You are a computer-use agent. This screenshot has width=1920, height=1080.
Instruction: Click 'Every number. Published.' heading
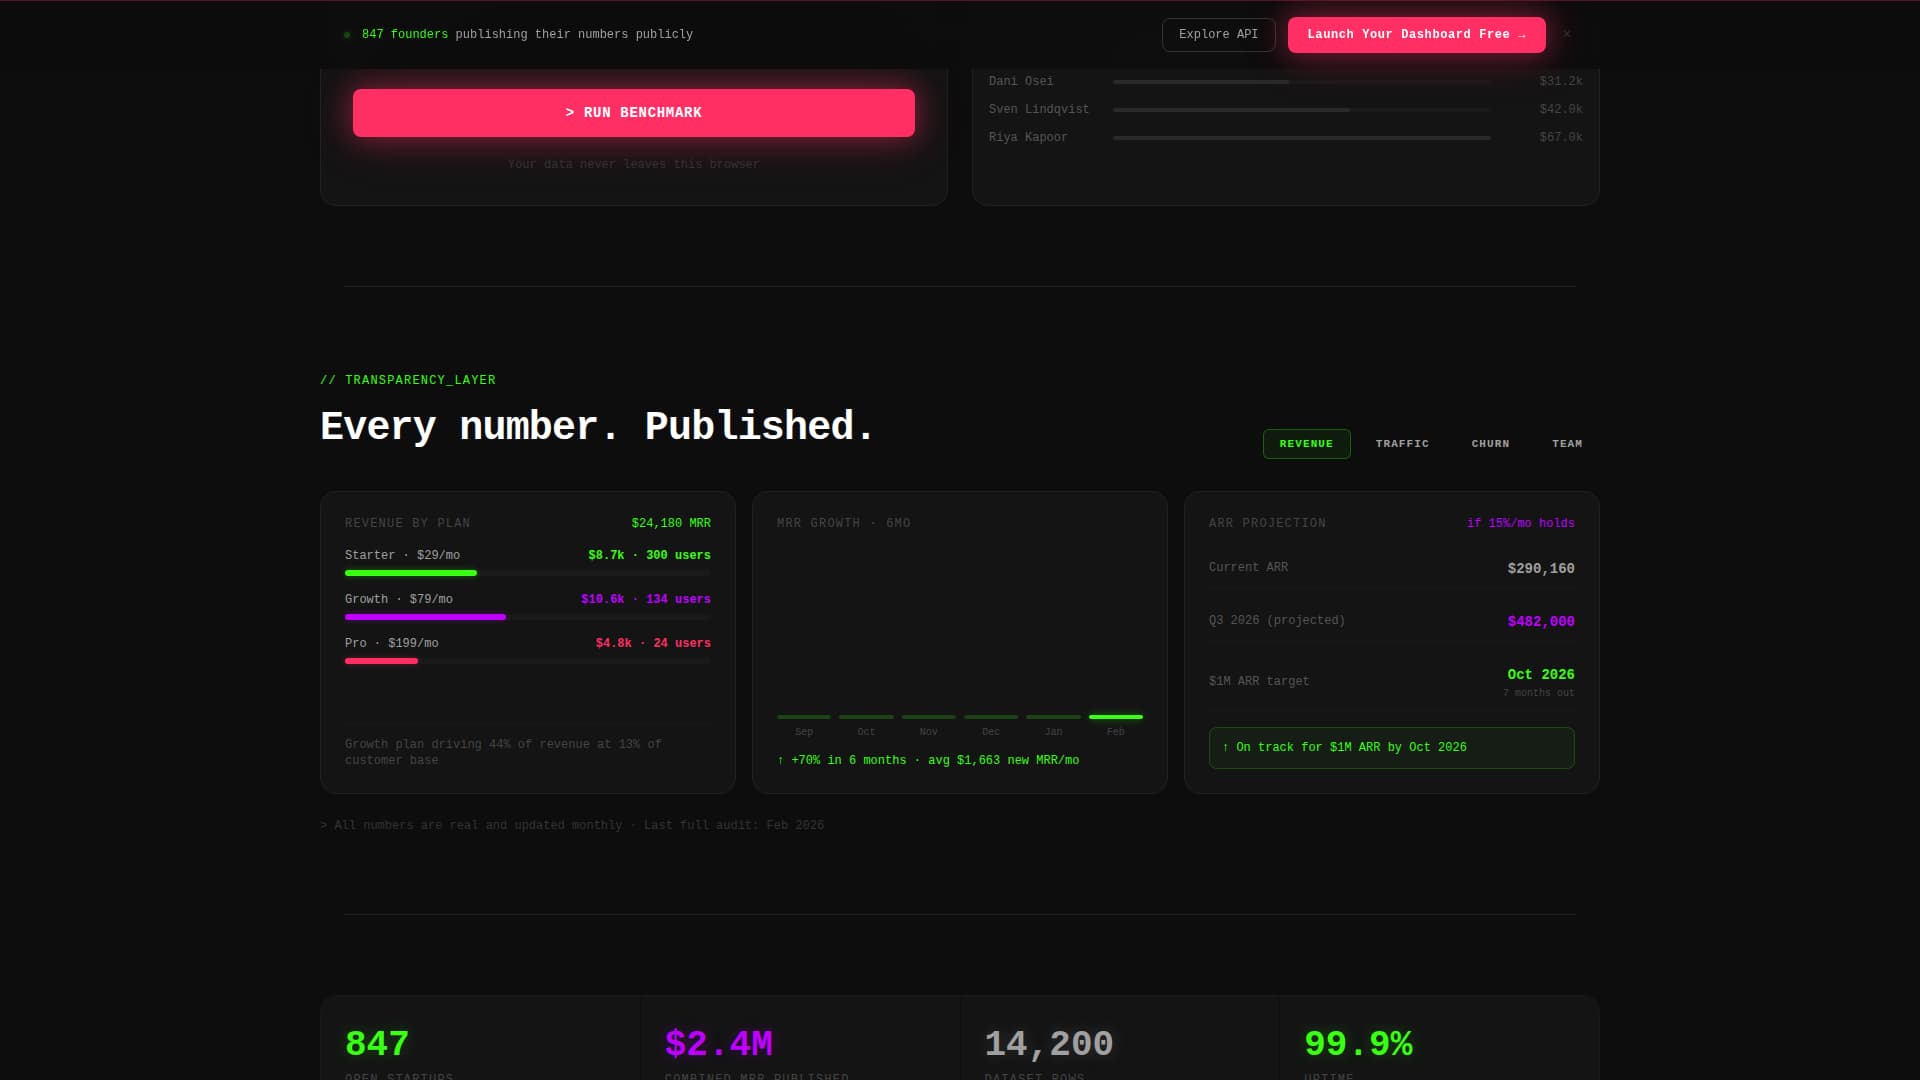point(597,426)
